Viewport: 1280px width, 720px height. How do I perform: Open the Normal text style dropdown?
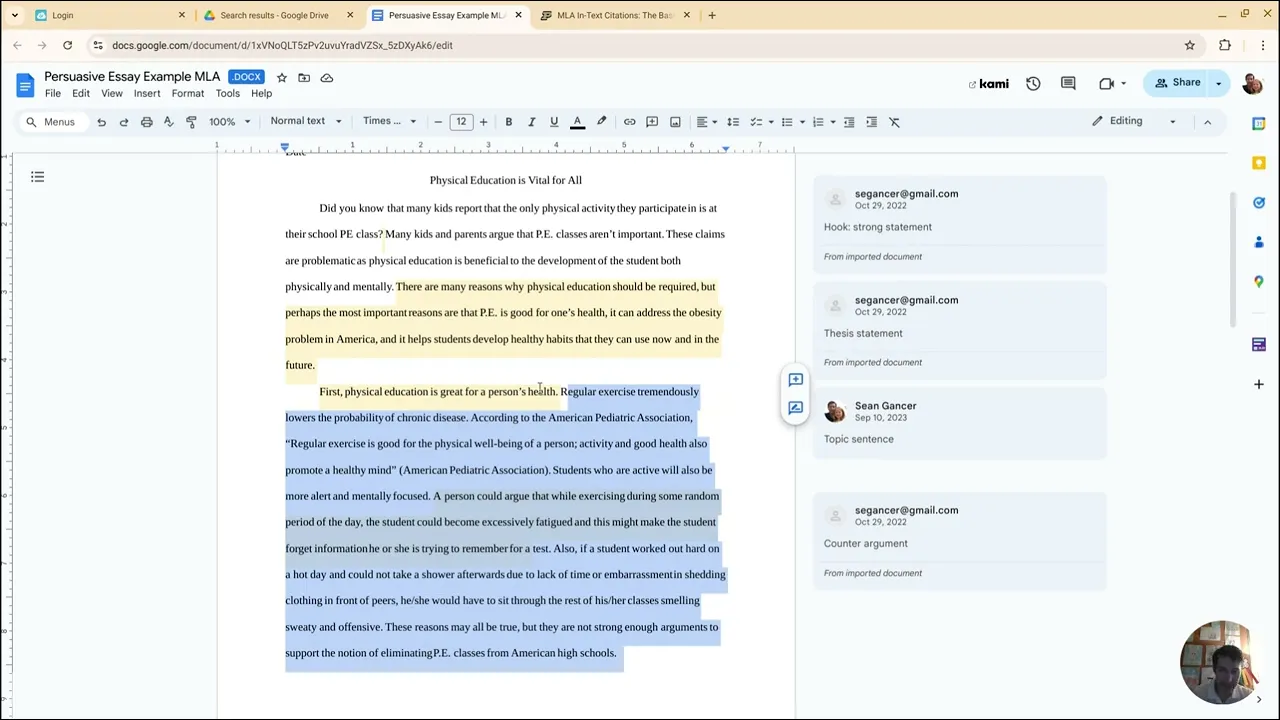305,121
